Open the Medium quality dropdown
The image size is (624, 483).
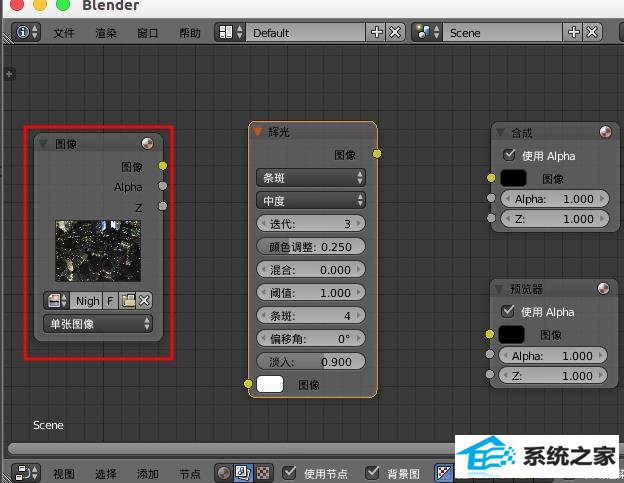(310, 200)
